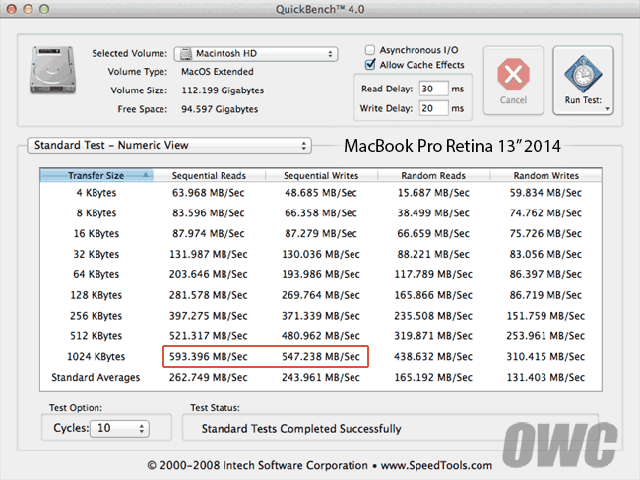Viewport: 640px width, 480px height.
Task: Click 15.687 MB/Sec random reads cell
Action: click(x=433, y=193)
